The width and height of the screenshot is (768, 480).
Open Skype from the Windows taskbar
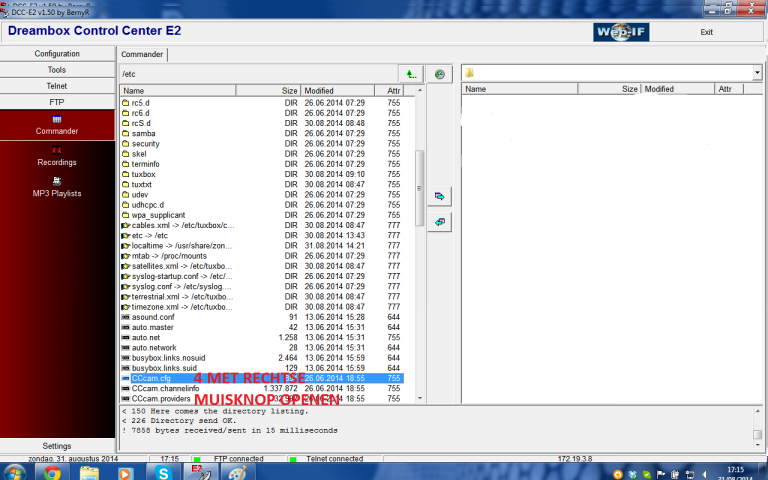click(158, 471)
